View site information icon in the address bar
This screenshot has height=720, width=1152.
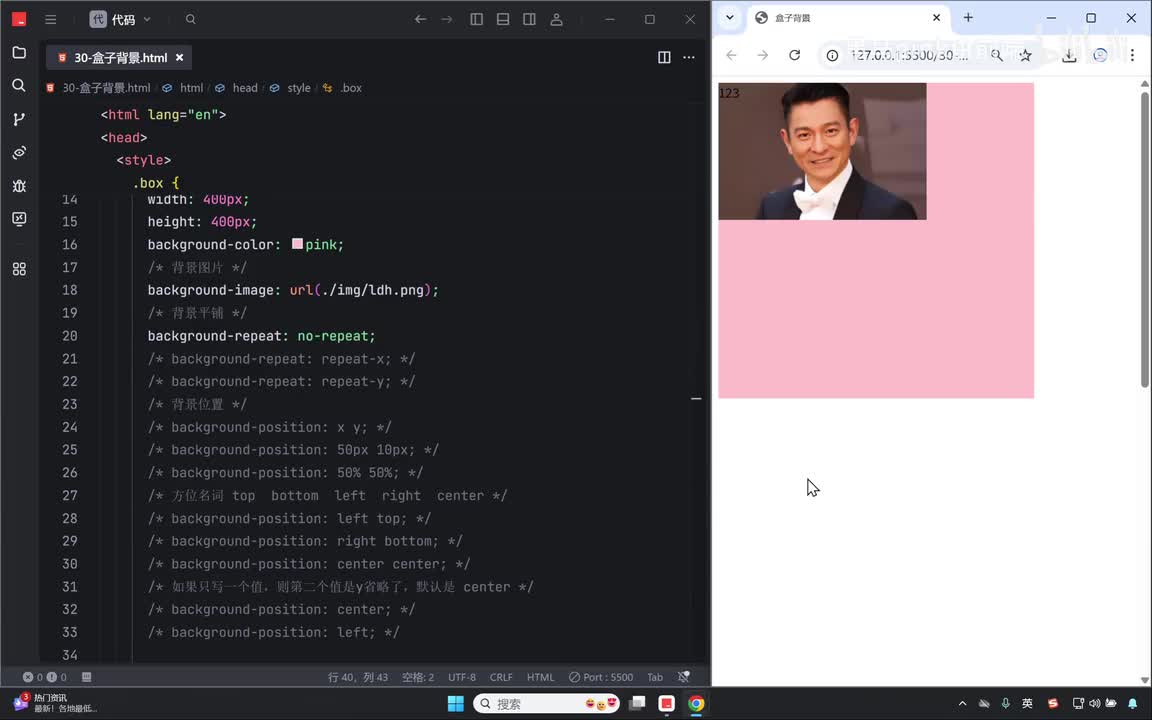click(x=832, y=55)
